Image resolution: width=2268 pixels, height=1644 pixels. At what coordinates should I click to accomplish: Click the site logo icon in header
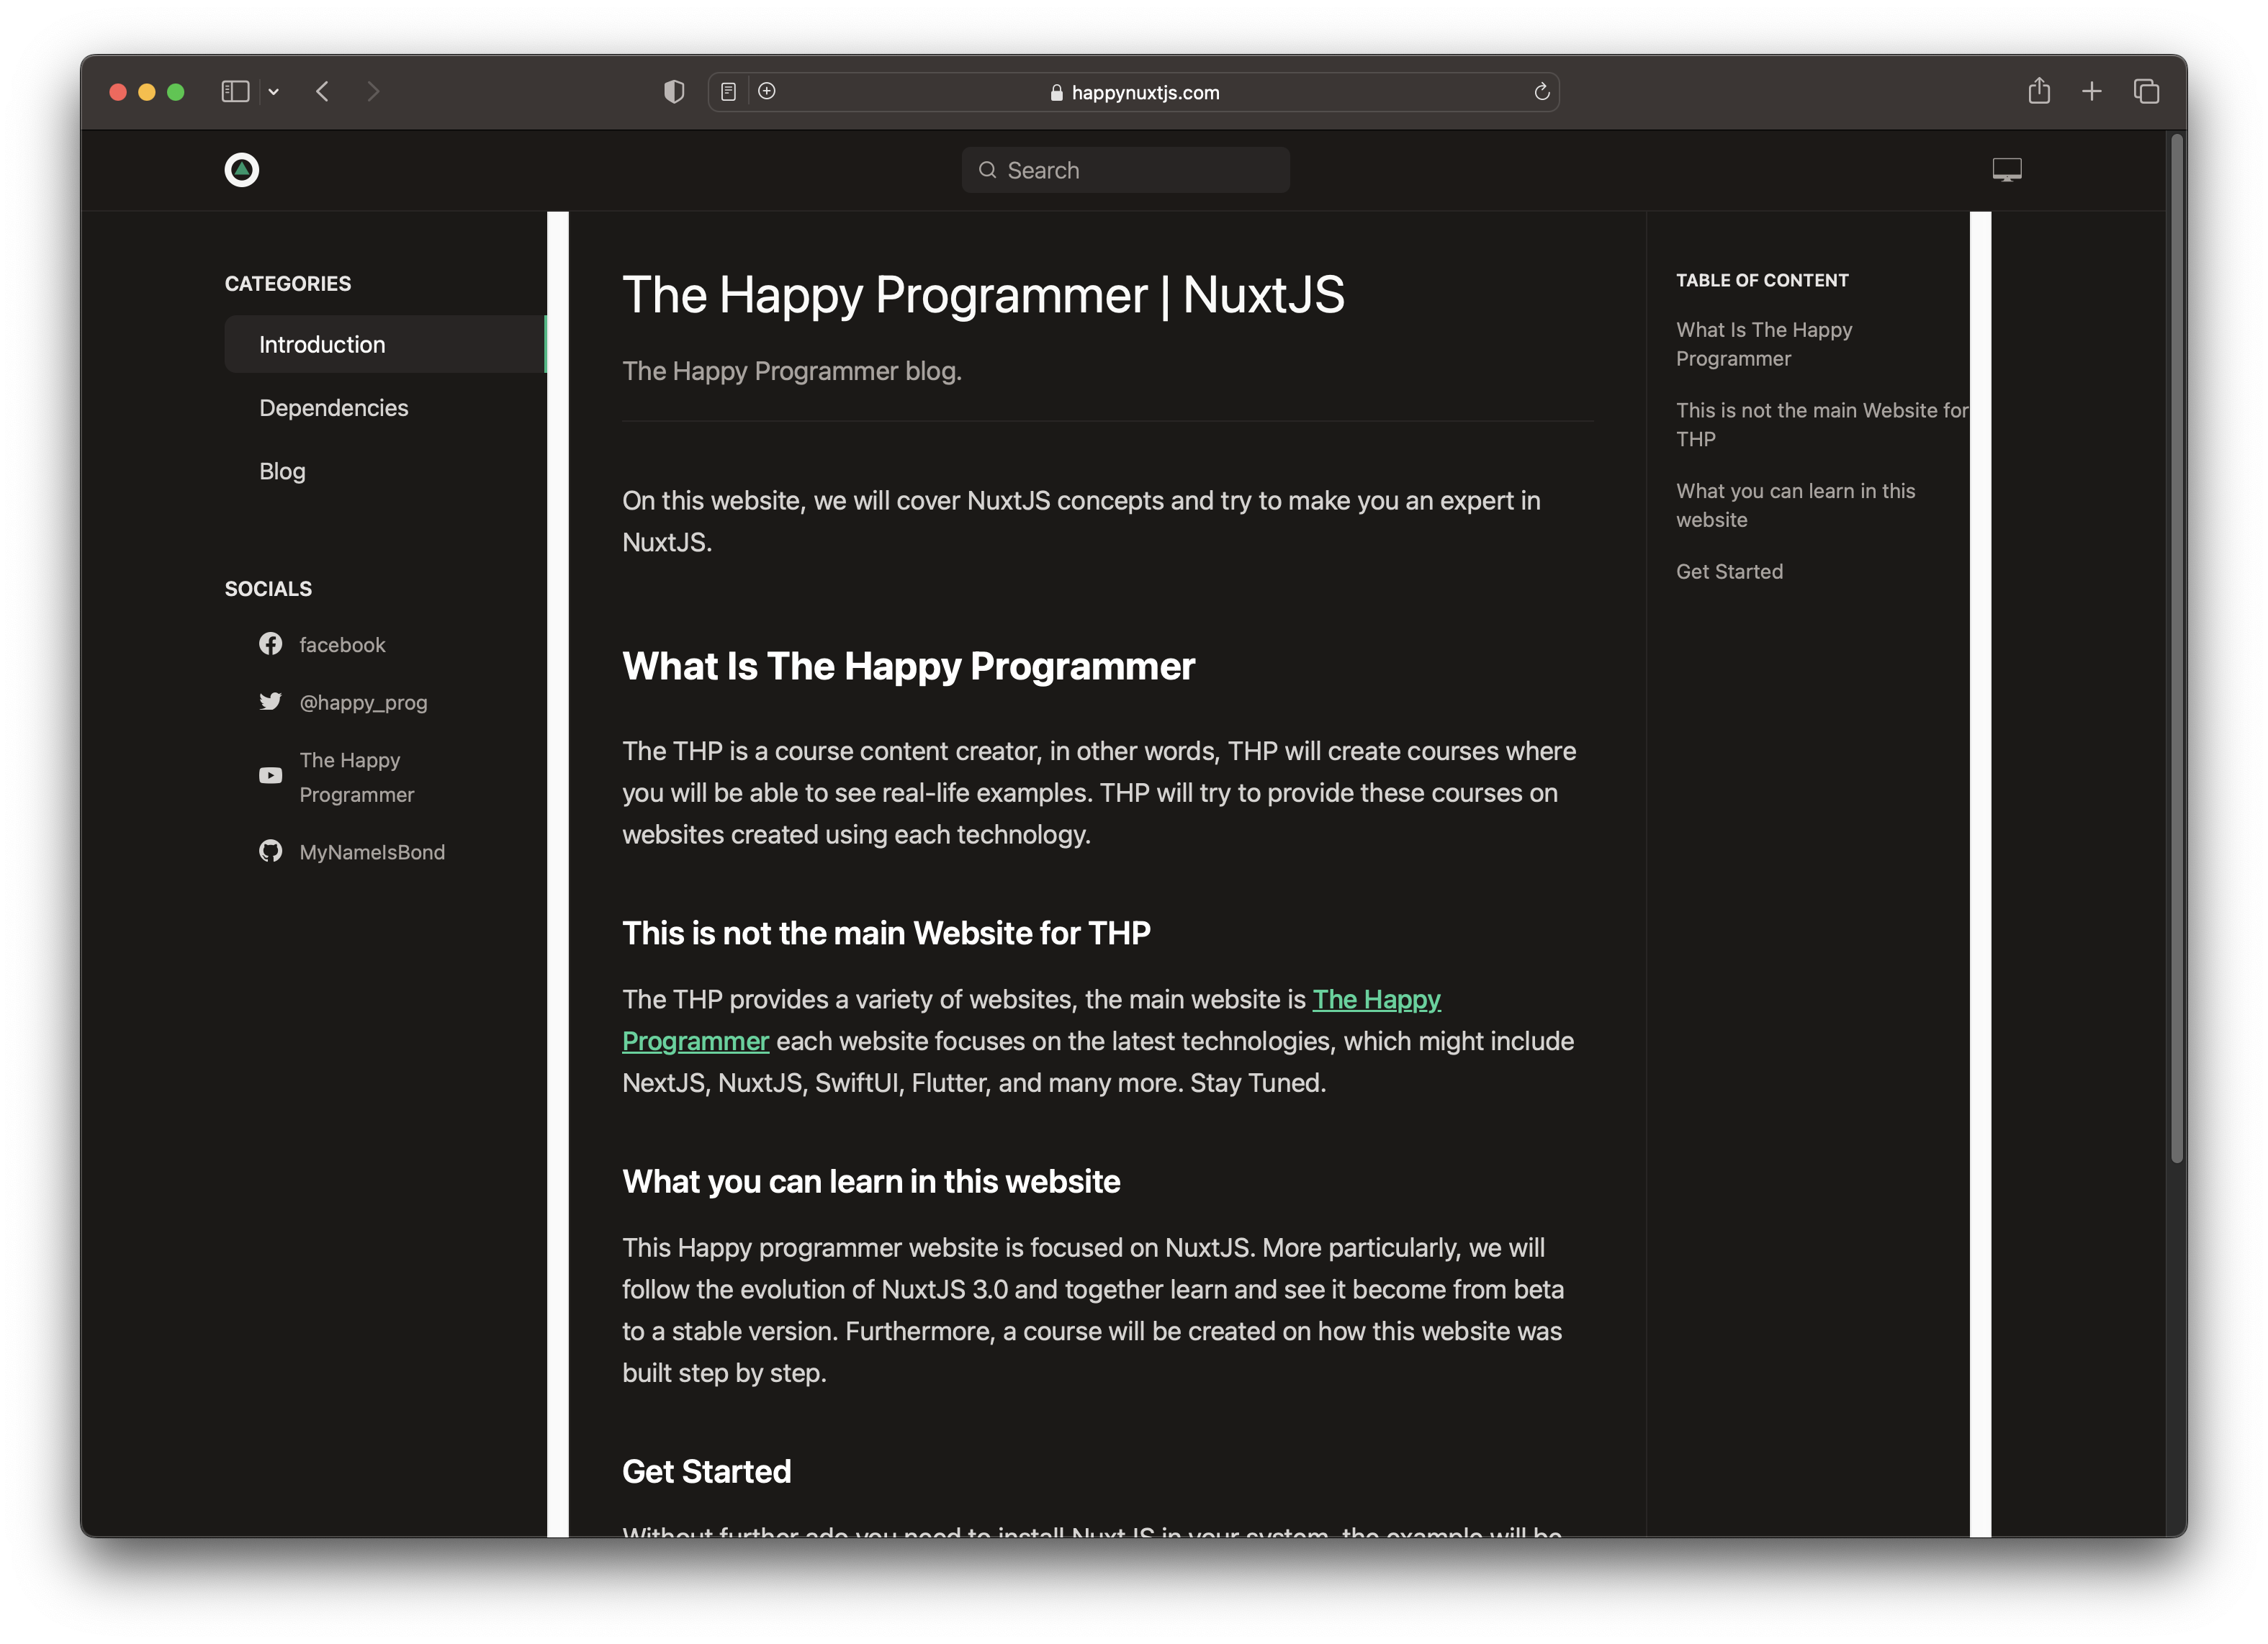[241, 170]
